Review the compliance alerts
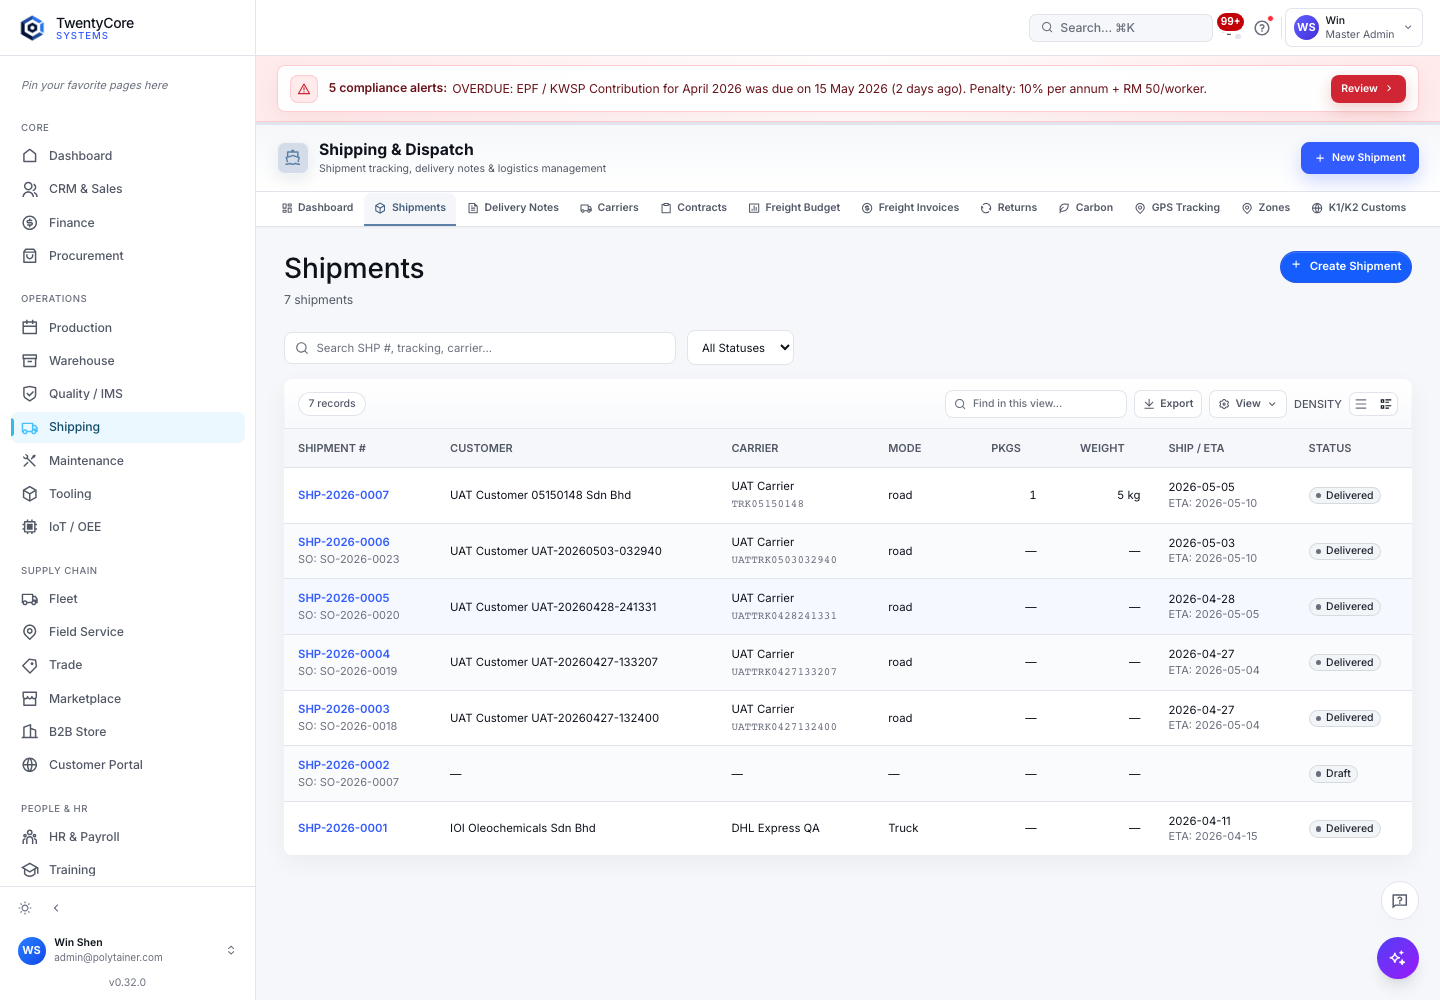The height and width of the screenshot is (1000, 1440). coord(1368,89)
